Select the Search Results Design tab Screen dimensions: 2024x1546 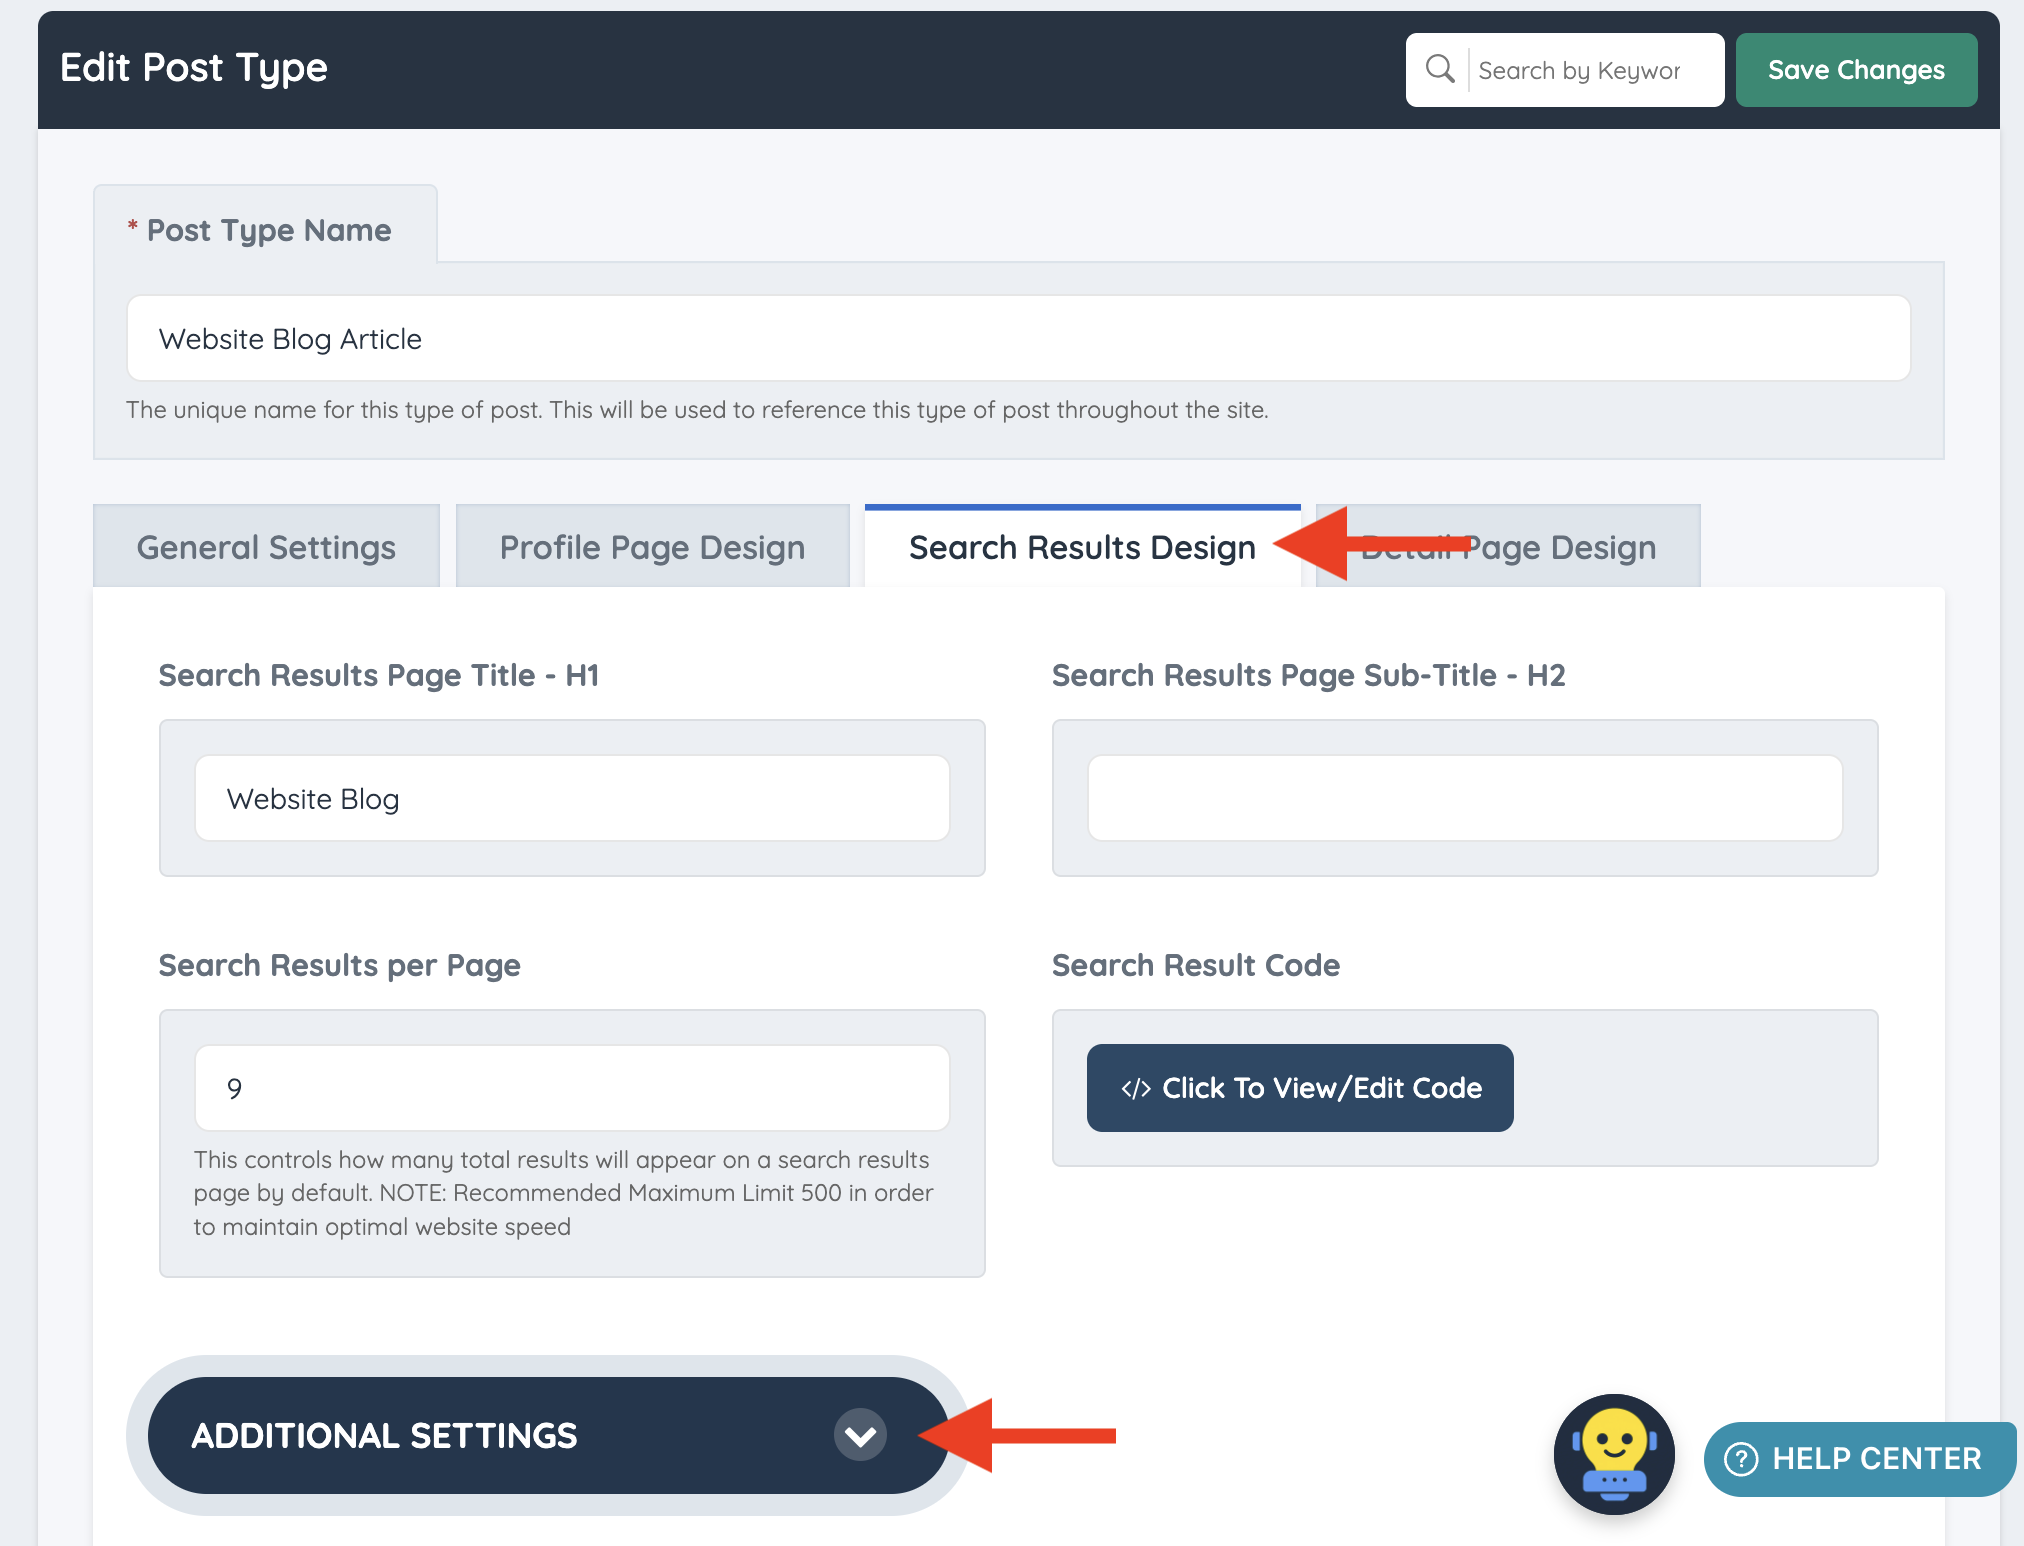(x=1081, y=547)
